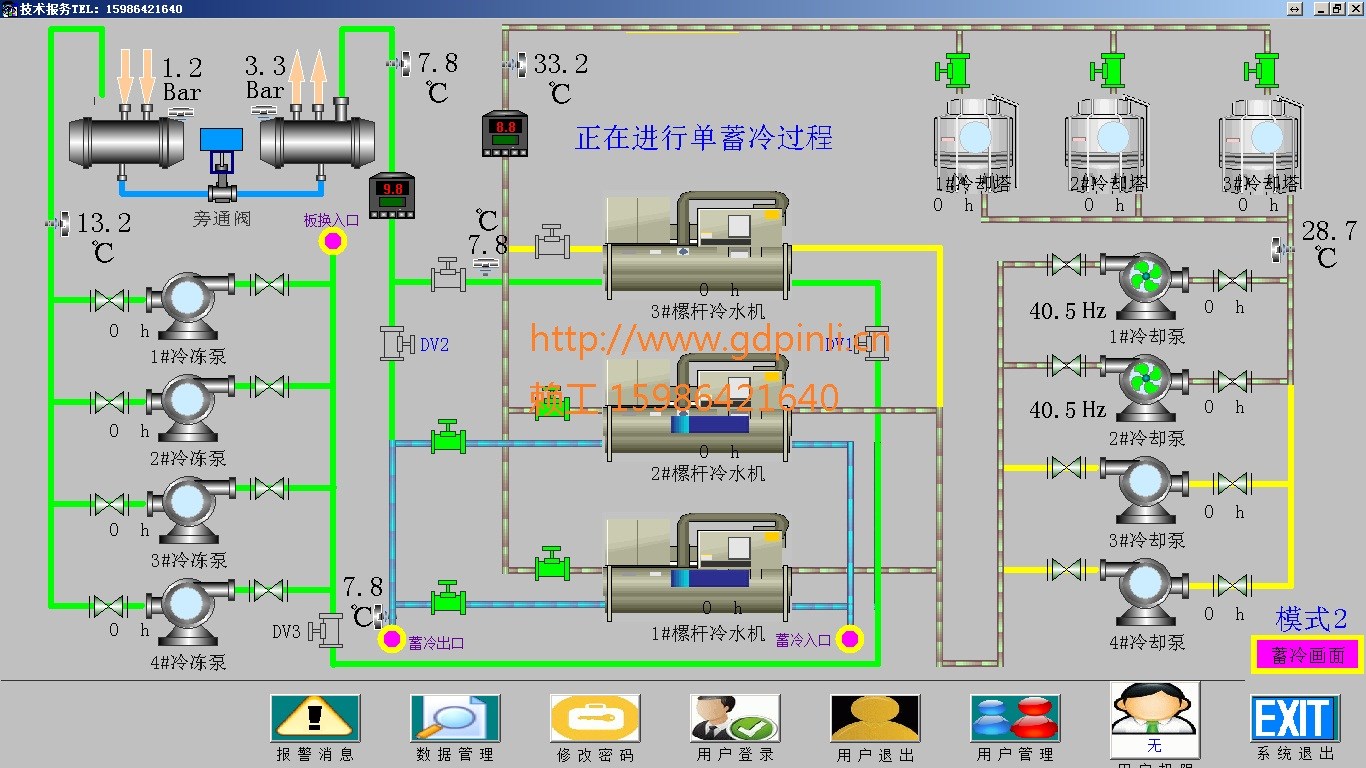This screenshot has height=768, width=1366.
Task: Click the EXIT 系统退出 button
Action: click(x=1295, y=718)
